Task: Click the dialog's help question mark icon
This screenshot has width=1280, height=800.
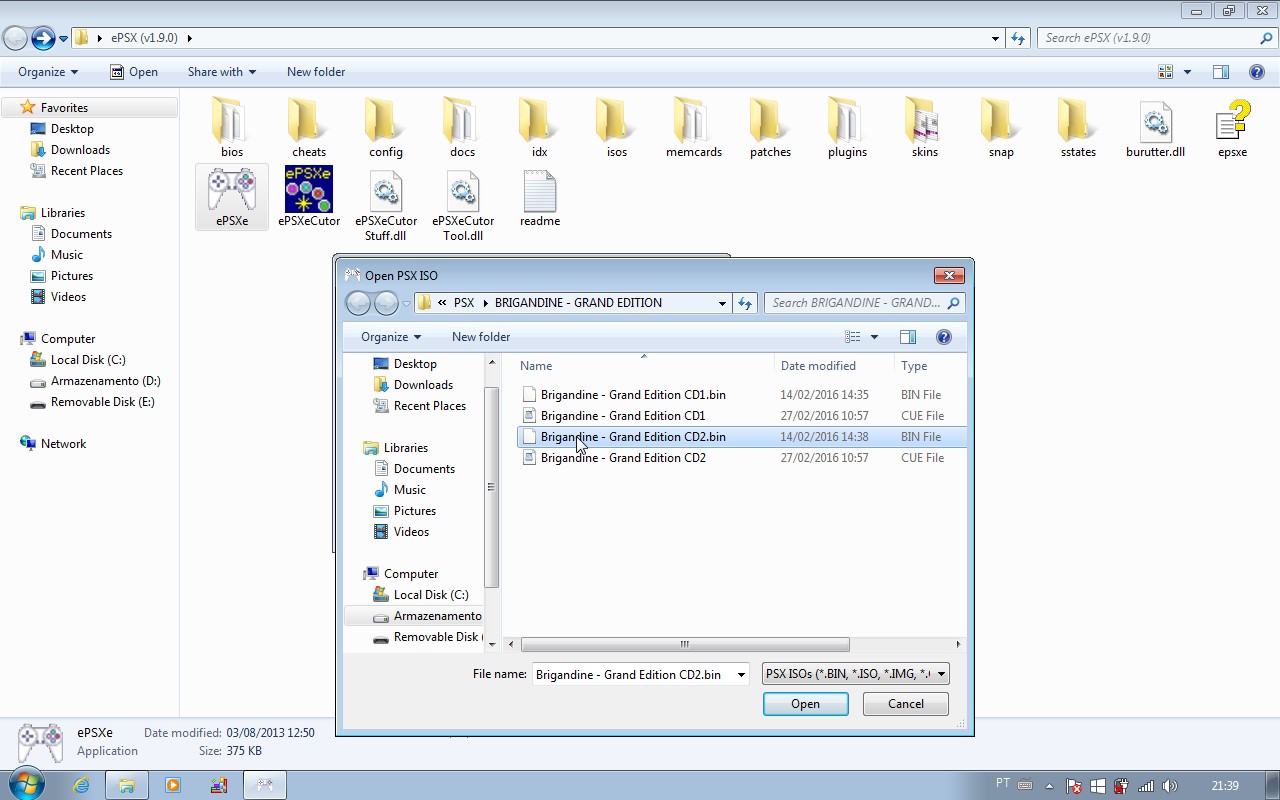Action: 943,337
